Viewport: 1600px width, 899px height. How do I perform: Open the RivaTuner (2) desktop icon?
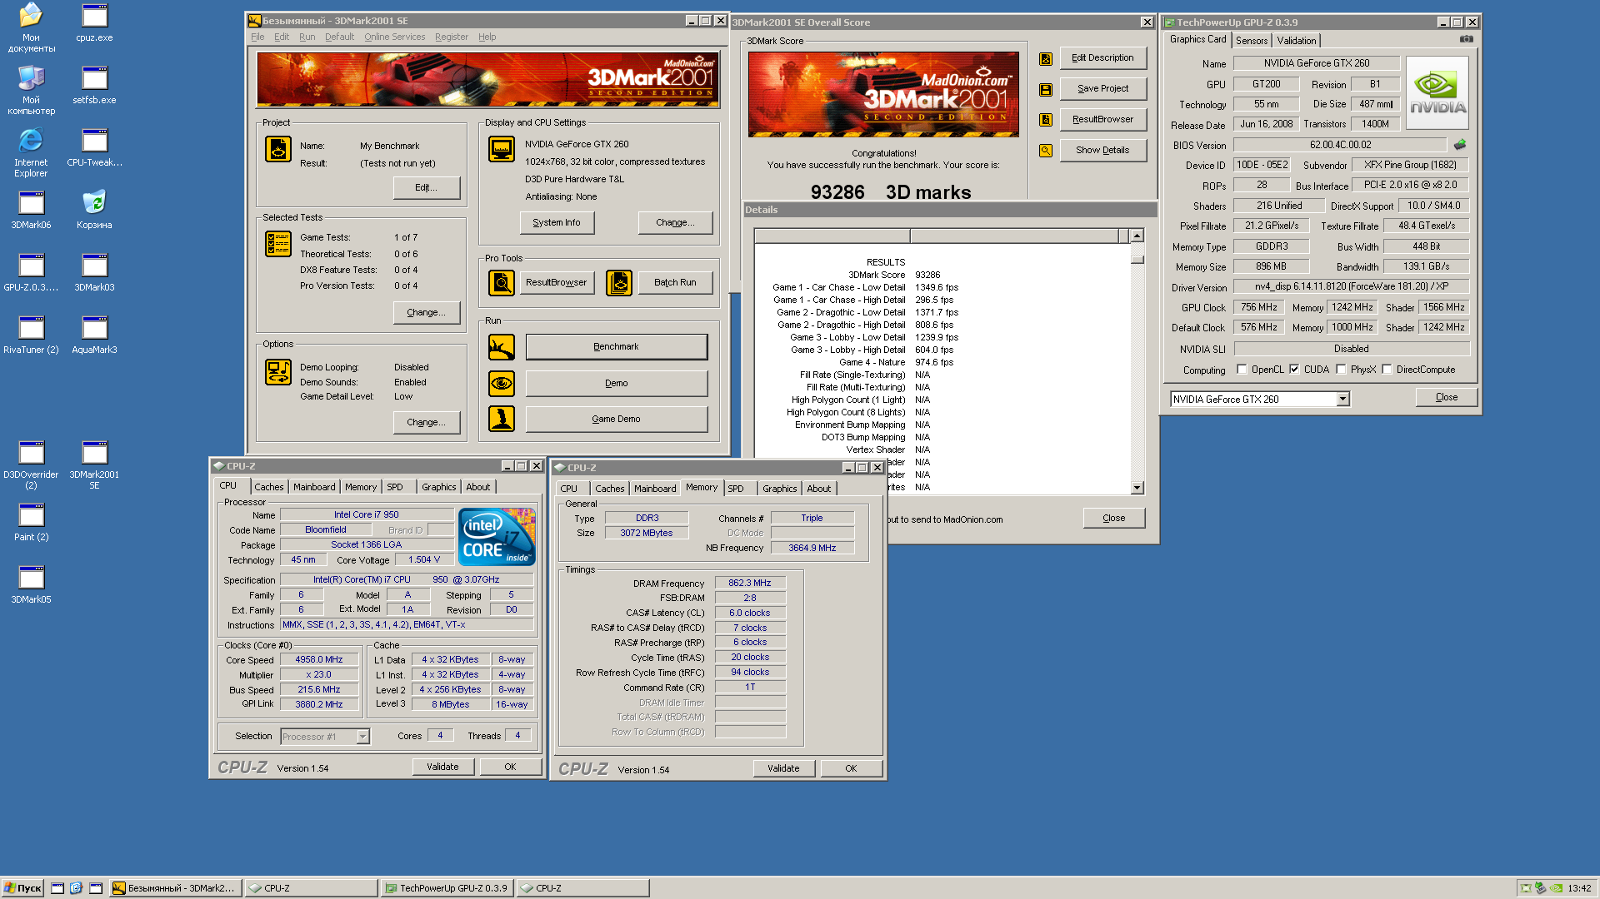point(31,334)
